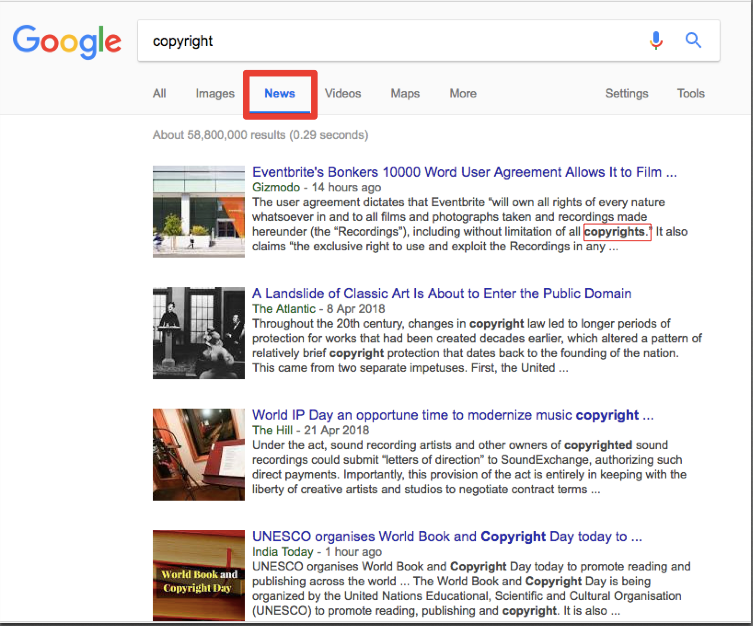Click the Gizmodo source label

tap(276, 187)
